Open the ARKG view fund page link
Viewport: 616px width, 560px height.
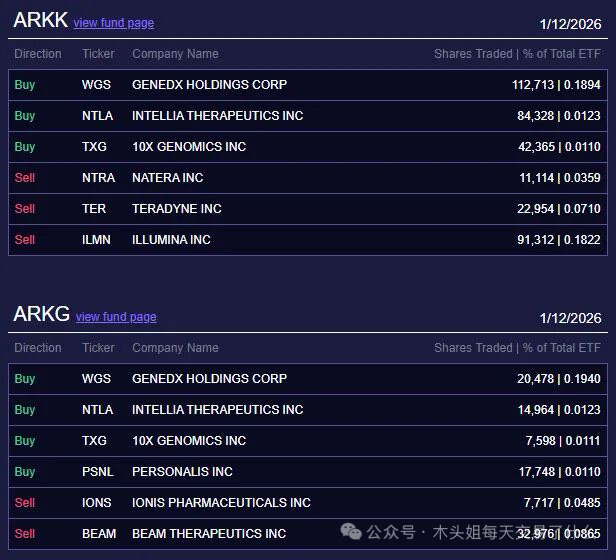click(x=116, y=317)
